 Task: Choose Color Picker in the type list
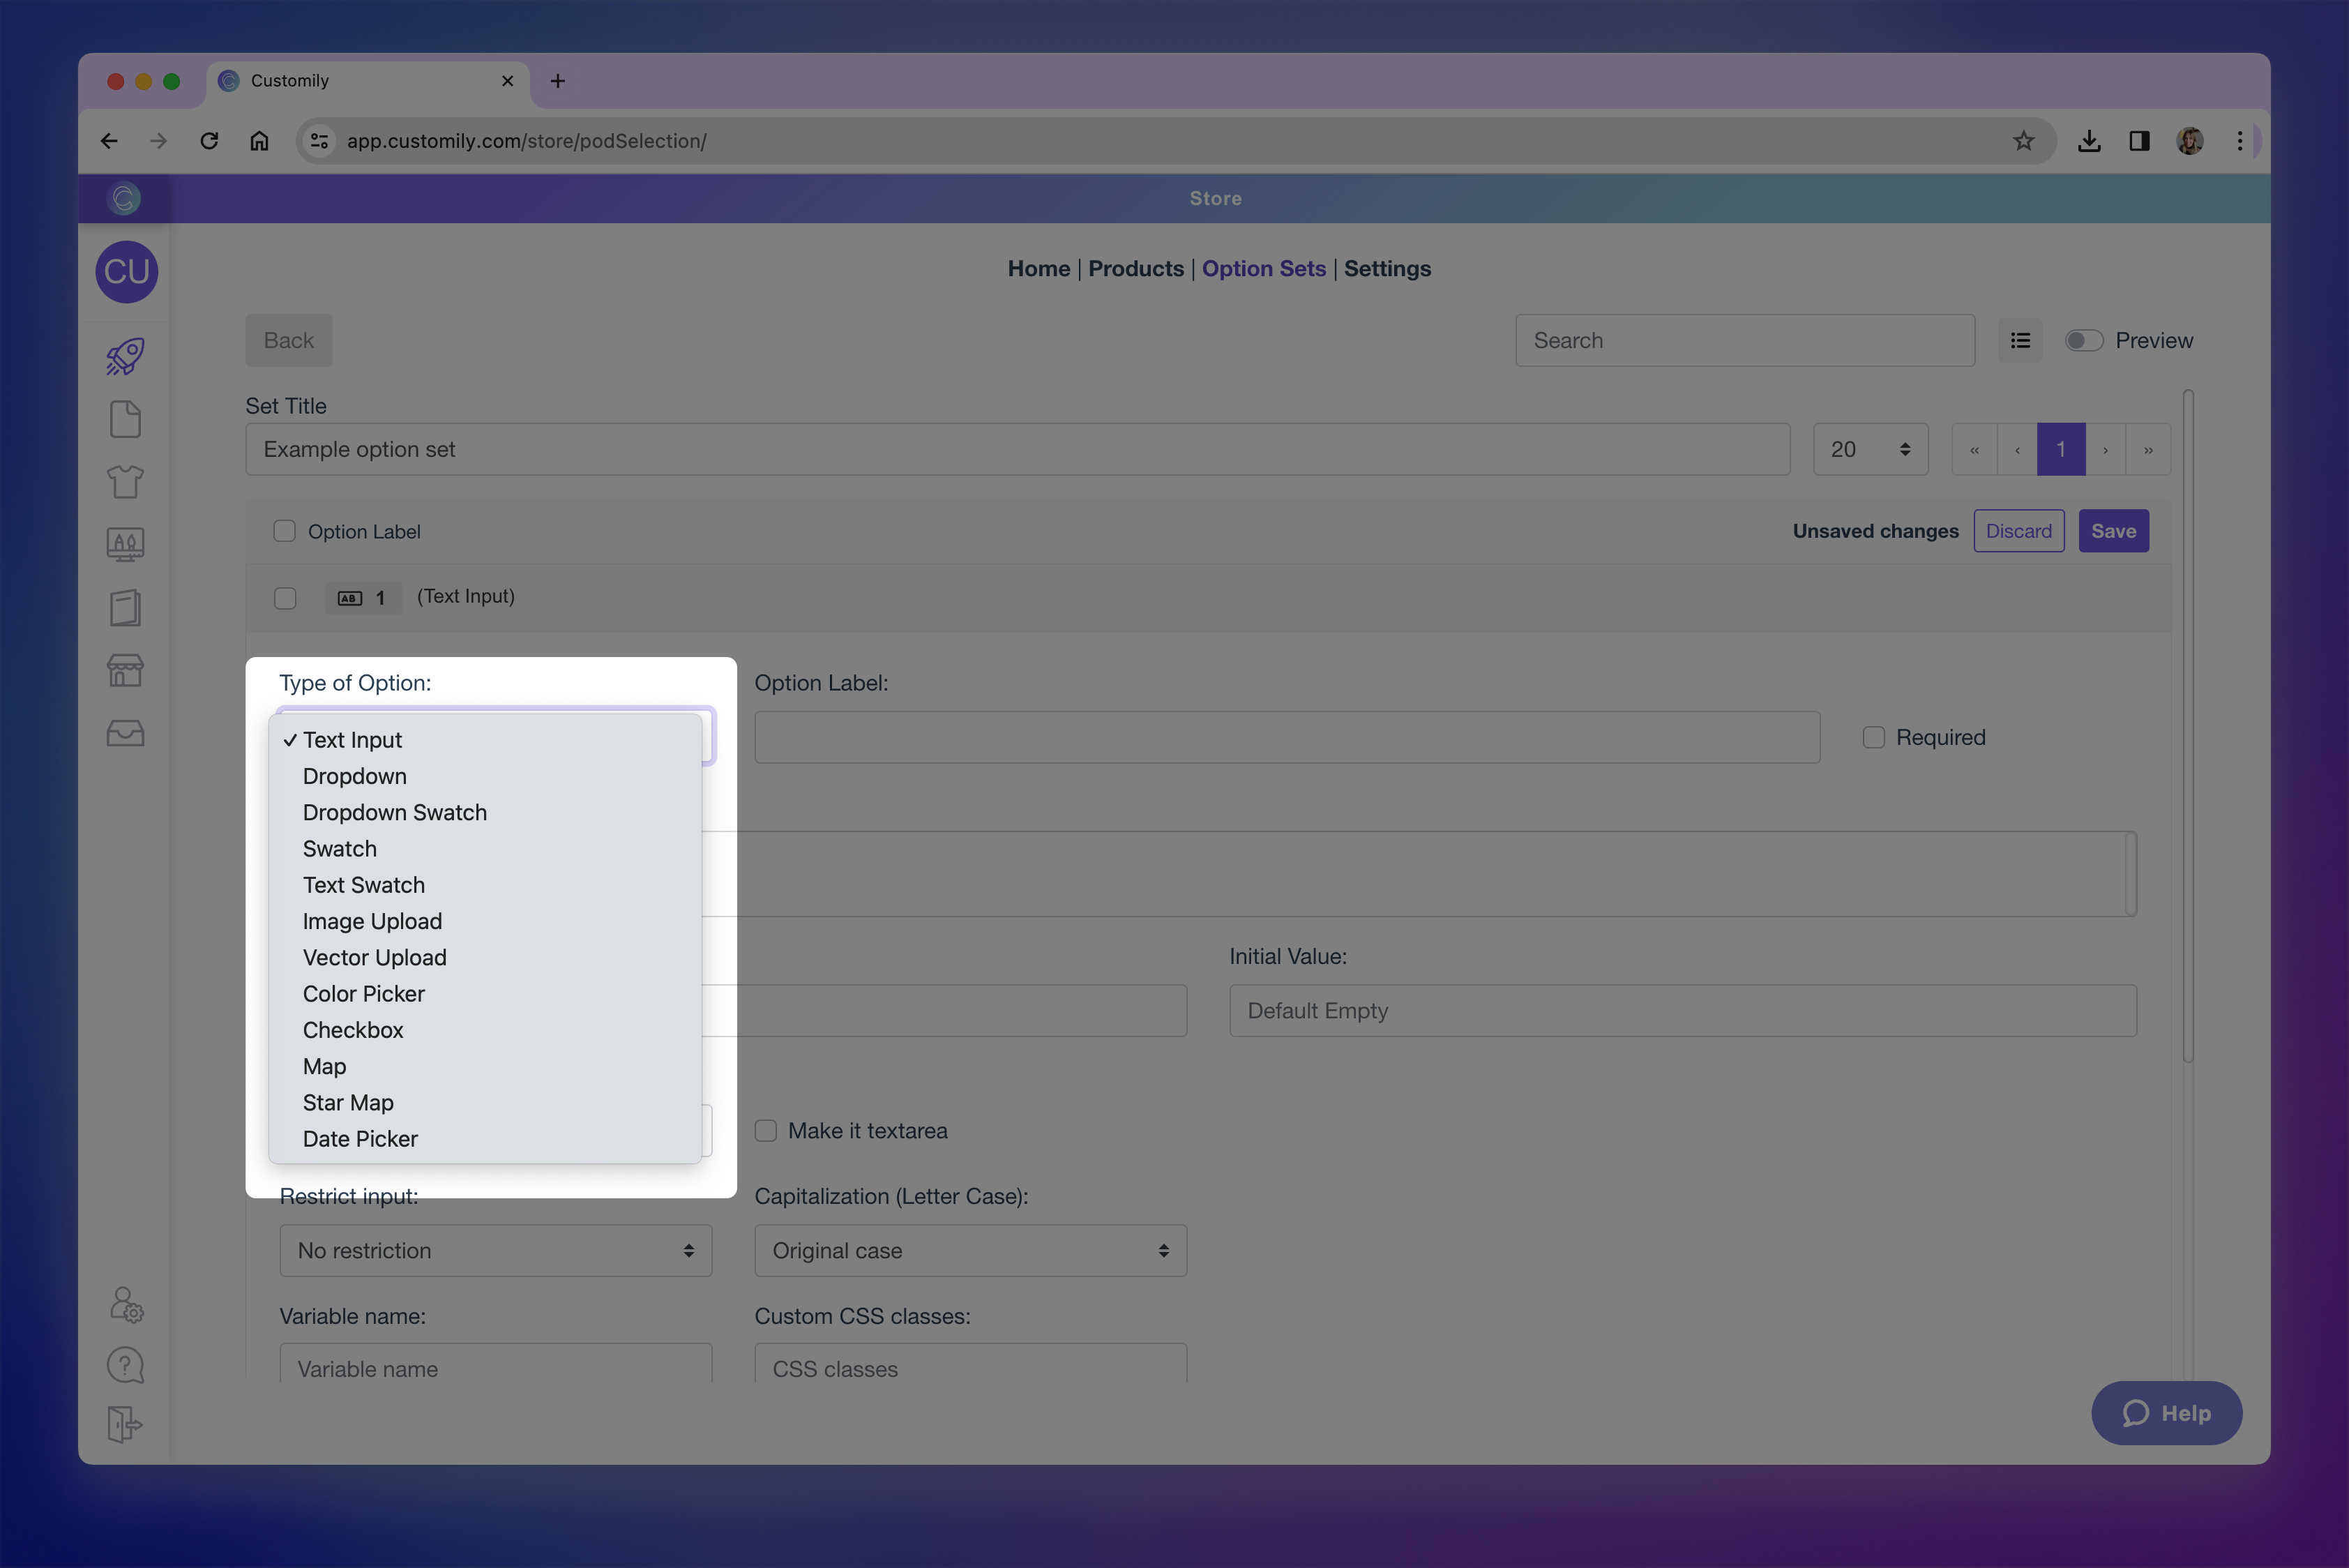coord(363,994)
